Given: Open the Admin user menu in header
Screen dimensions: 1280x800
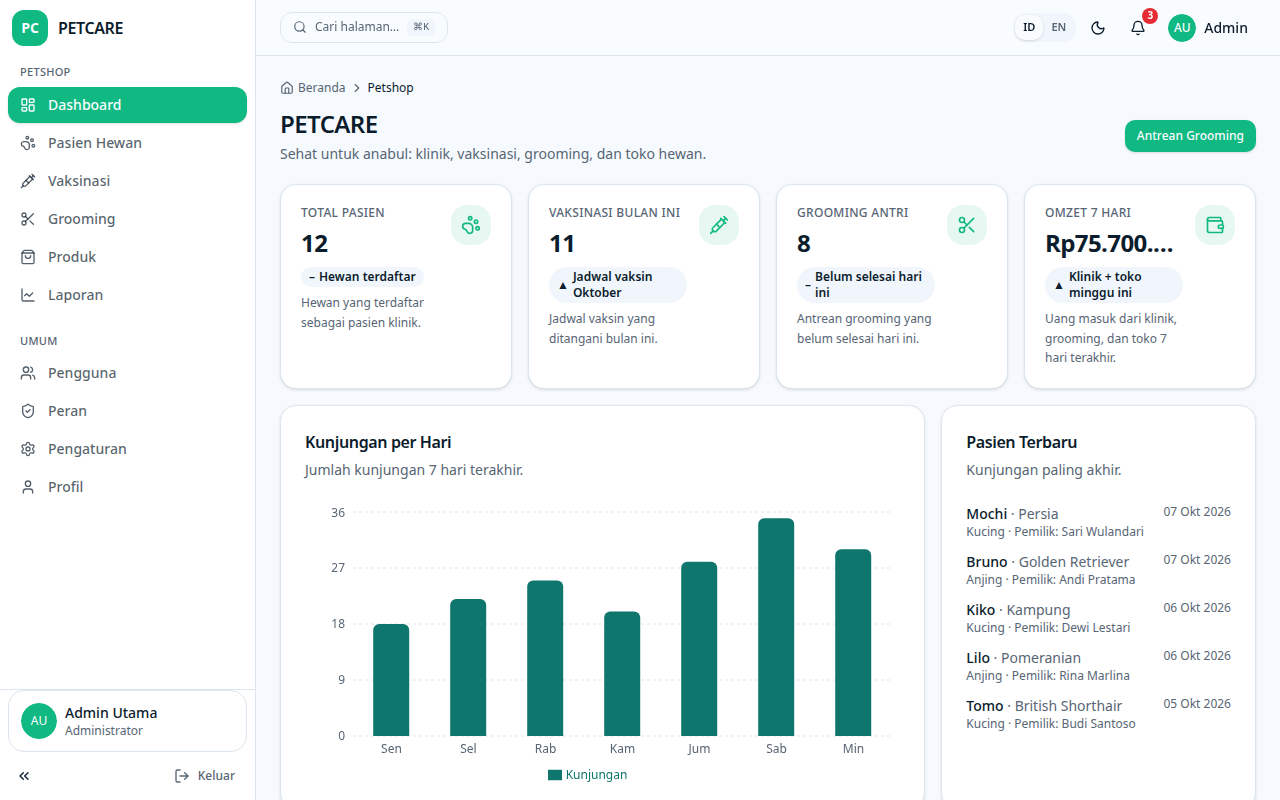Looking at the screenshot, I should [1208, 28].
